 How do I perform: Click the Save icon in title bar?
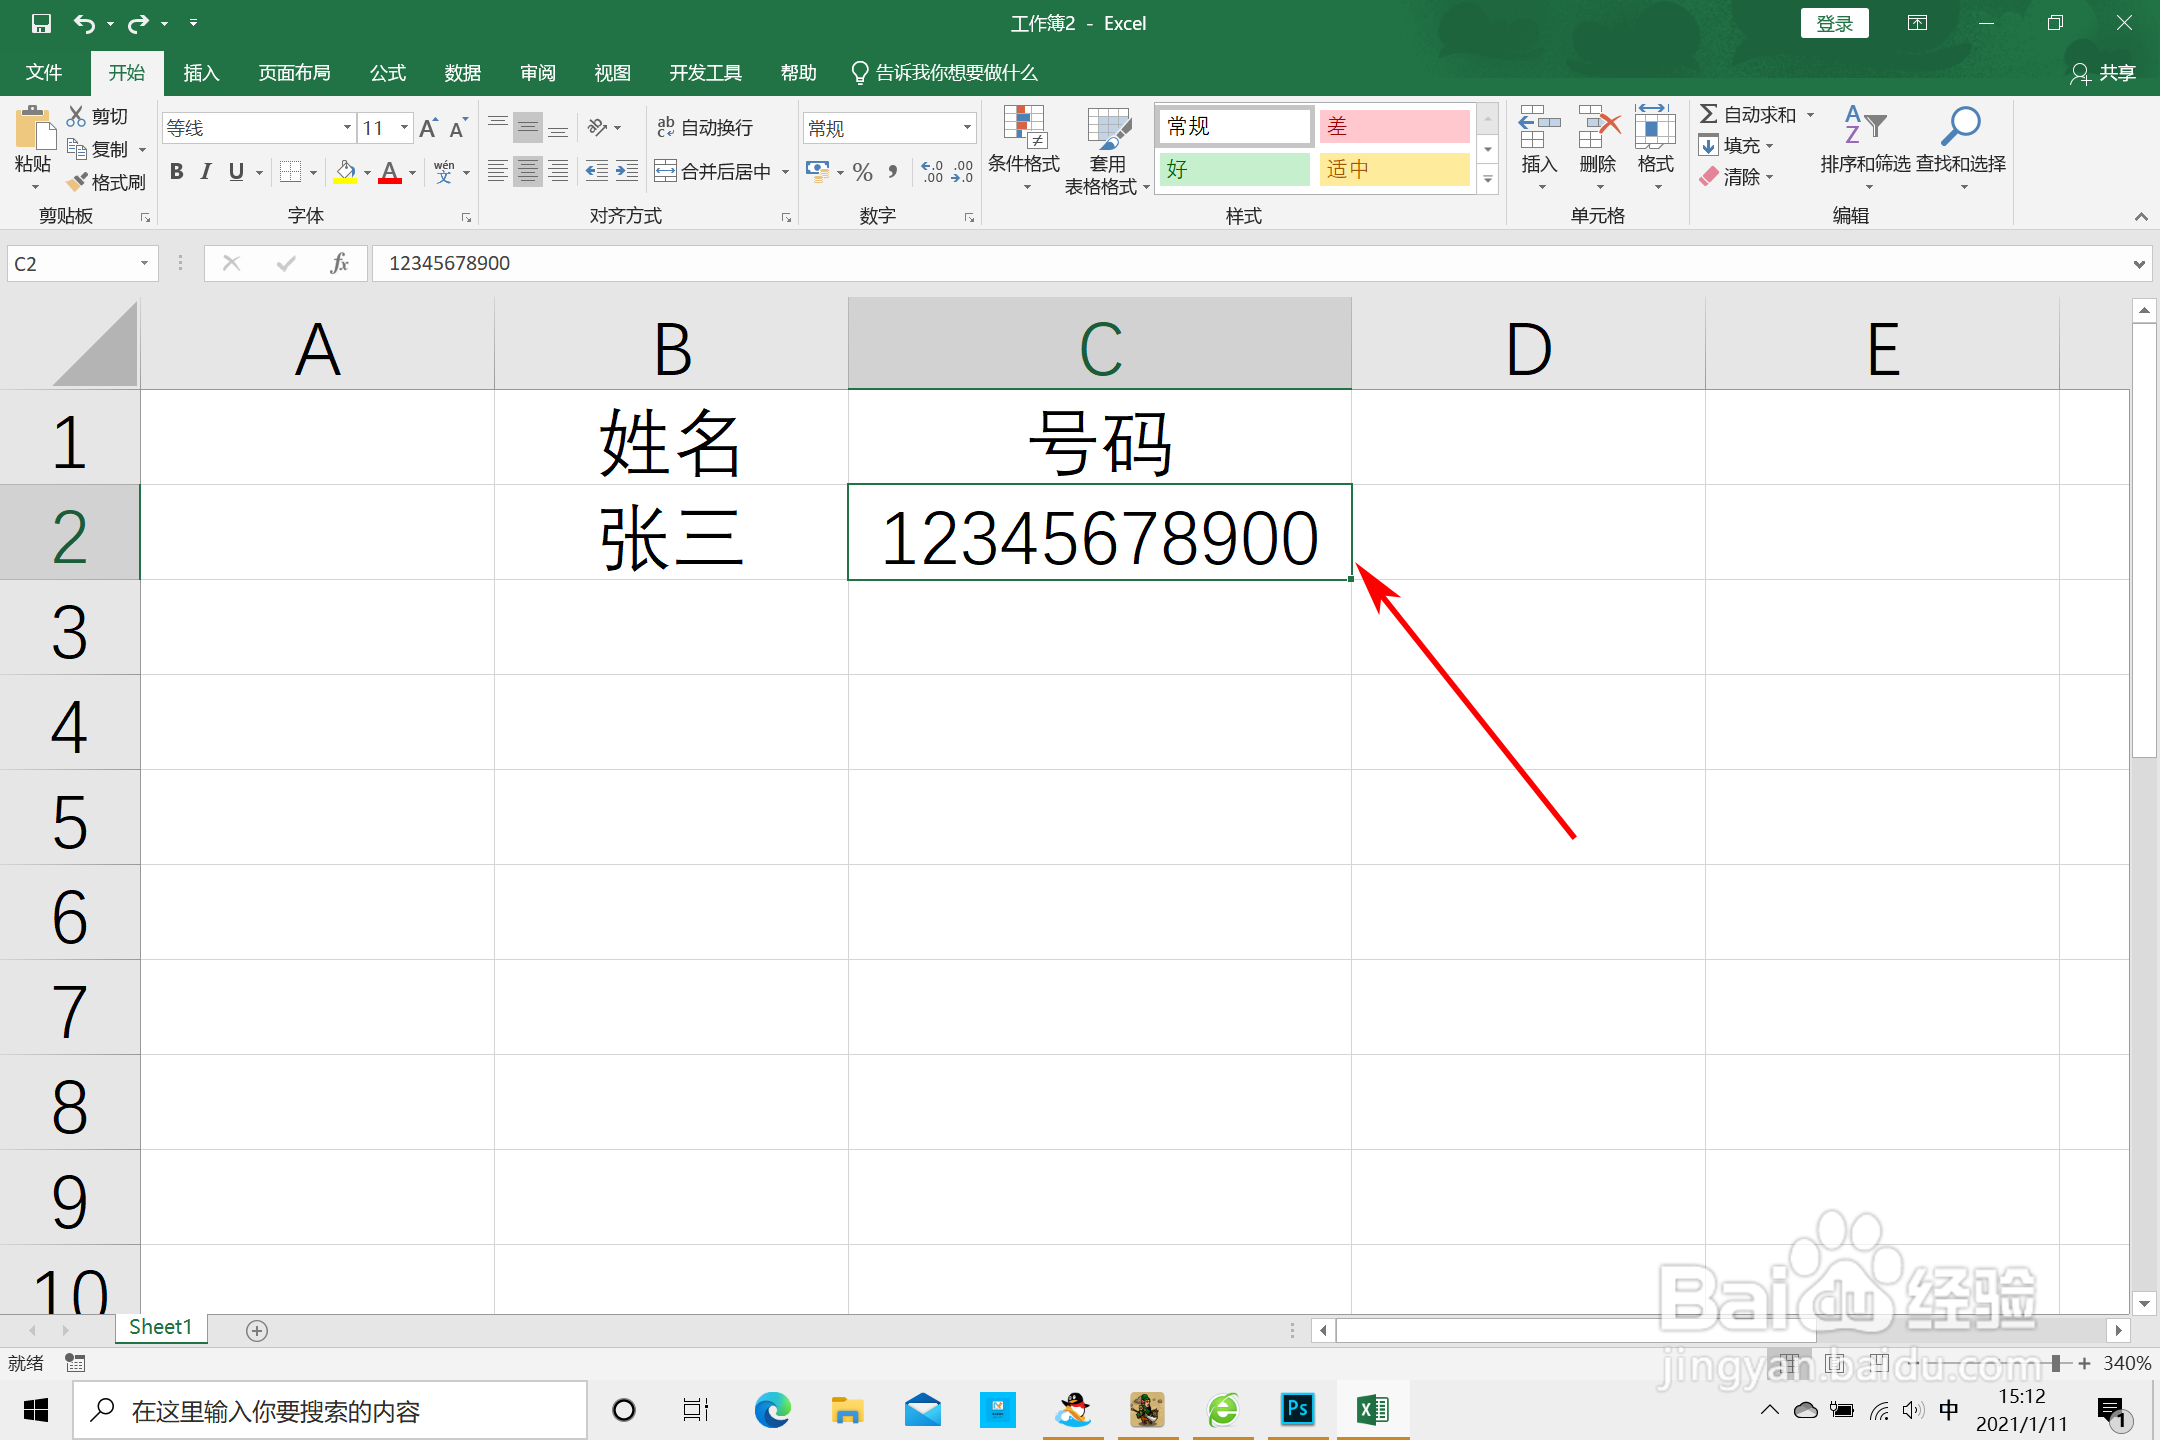pos(41,23)
